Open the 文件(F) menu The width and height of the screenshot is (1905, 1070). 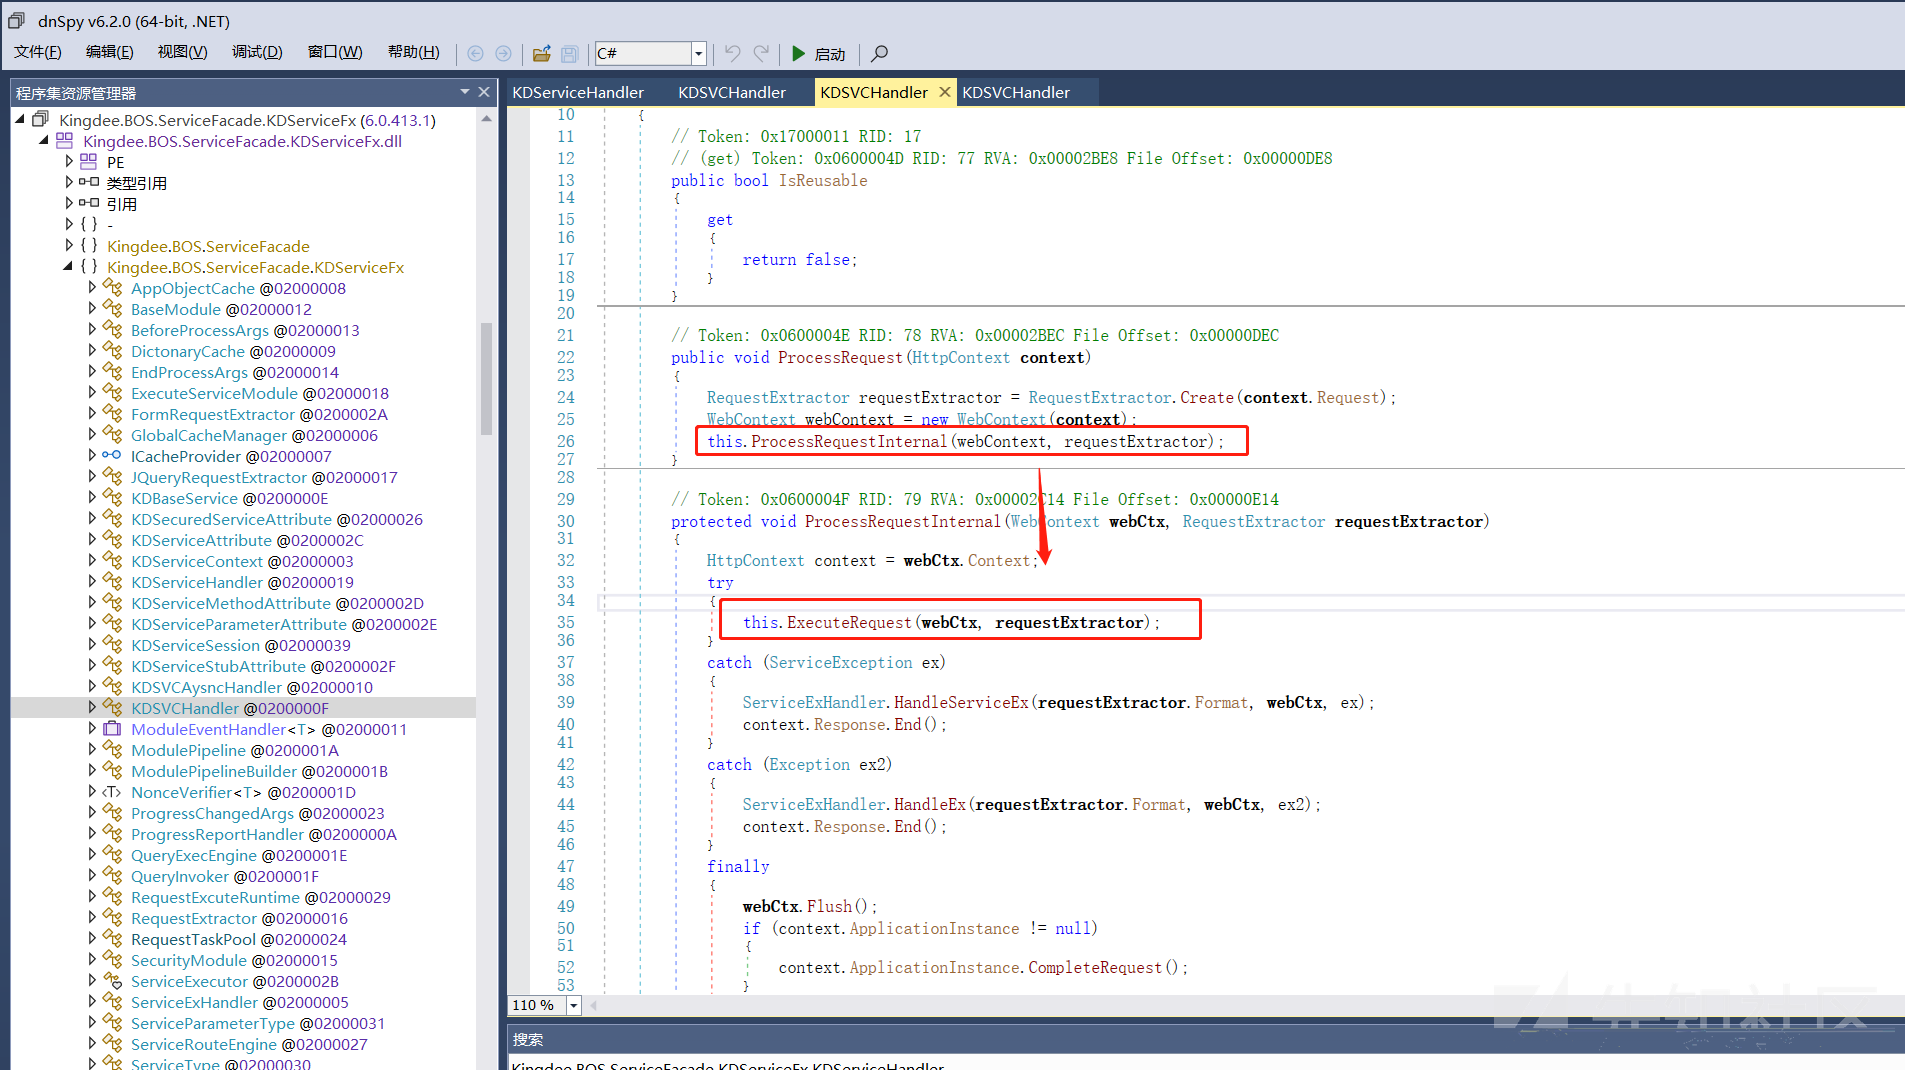point(37,52)
